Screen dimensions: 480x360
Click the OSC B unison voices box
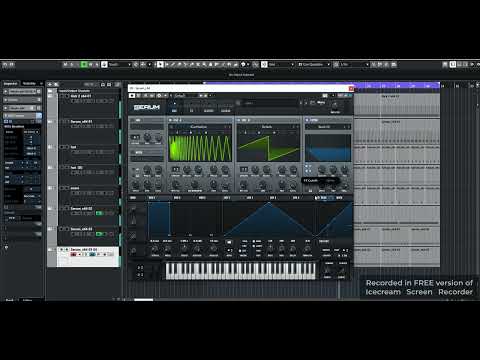point(244,169)
